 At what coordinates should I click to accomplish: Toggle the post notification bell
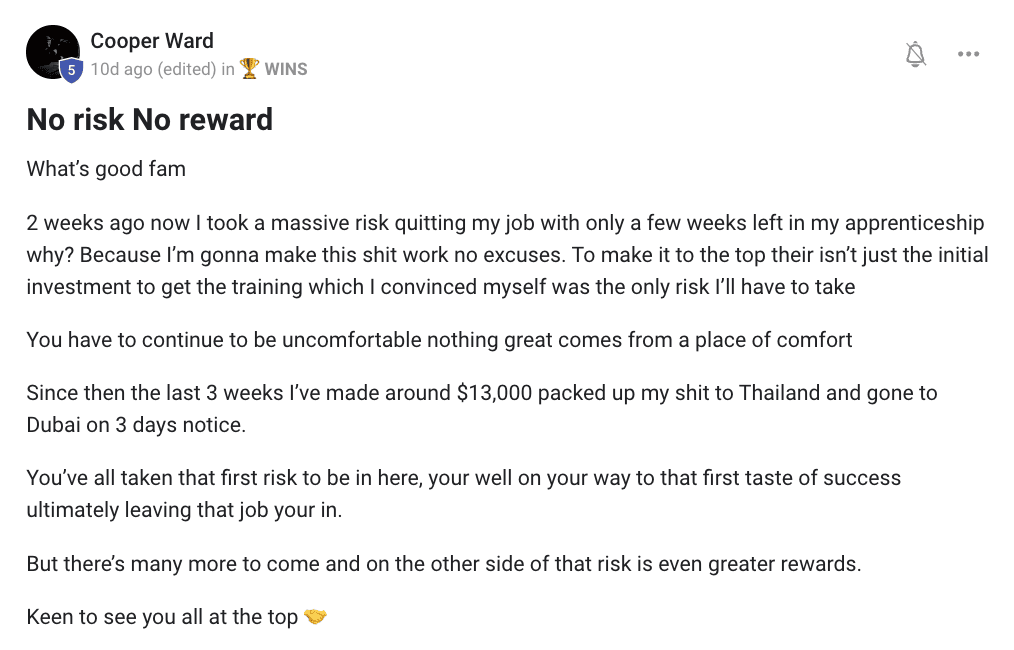(x=915, y=54)
